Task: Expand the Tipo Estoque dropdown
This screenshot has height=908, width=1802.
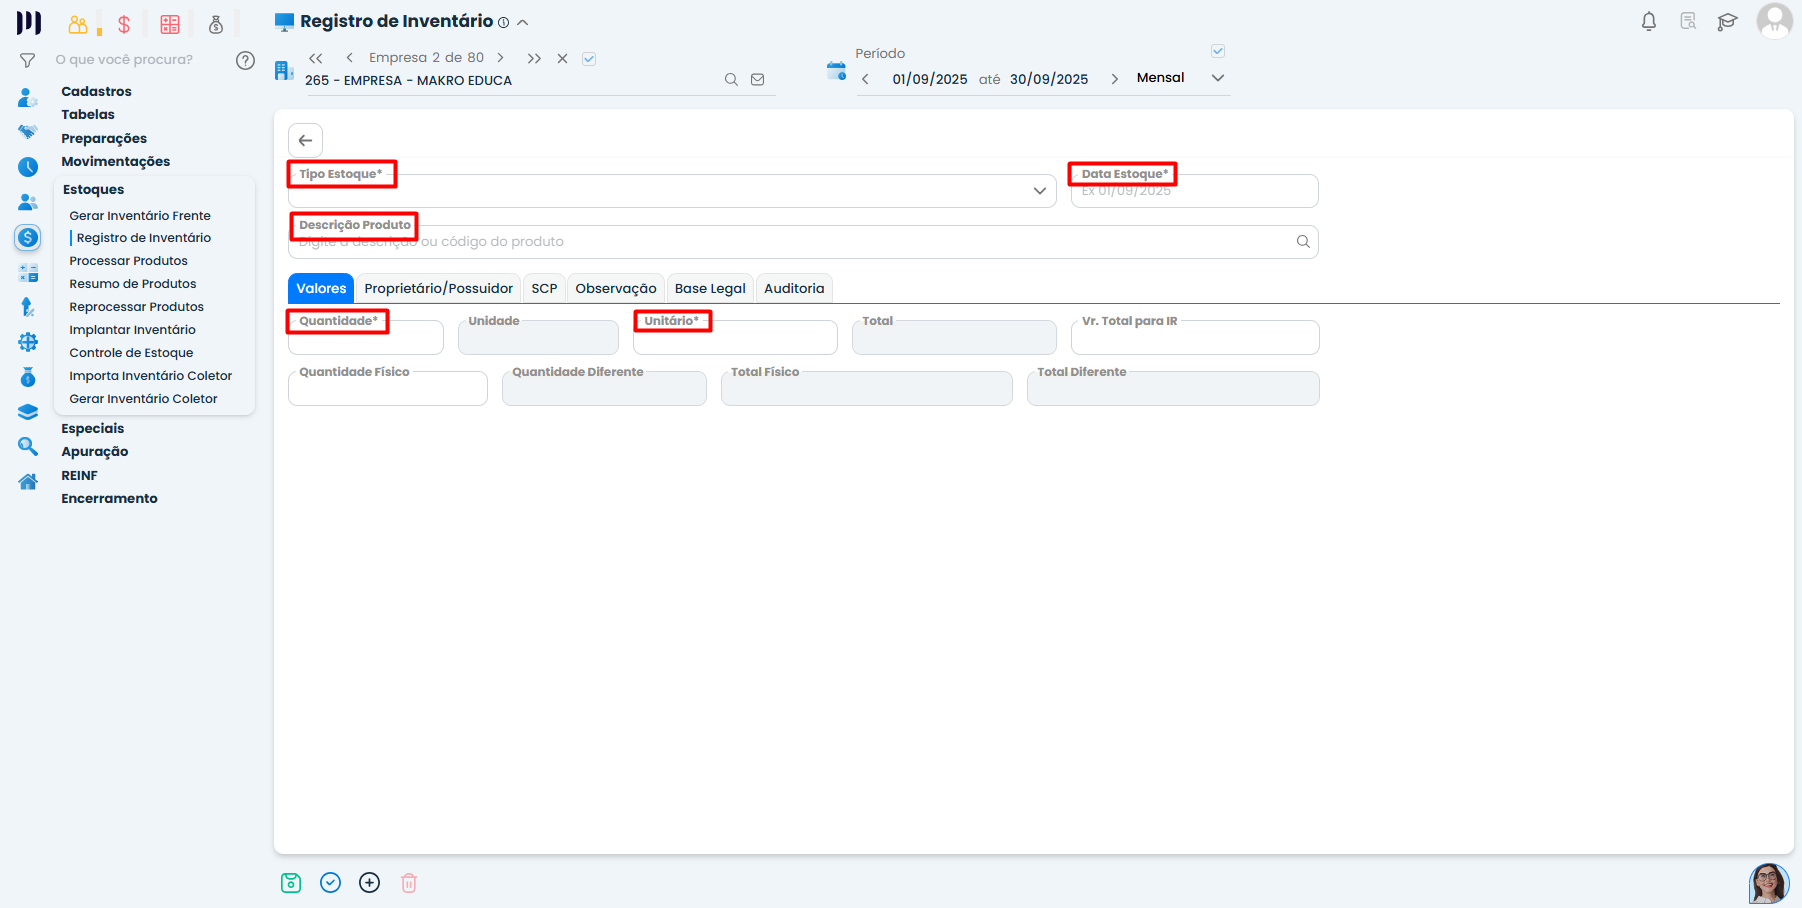Action: (x=1039, y=191)
